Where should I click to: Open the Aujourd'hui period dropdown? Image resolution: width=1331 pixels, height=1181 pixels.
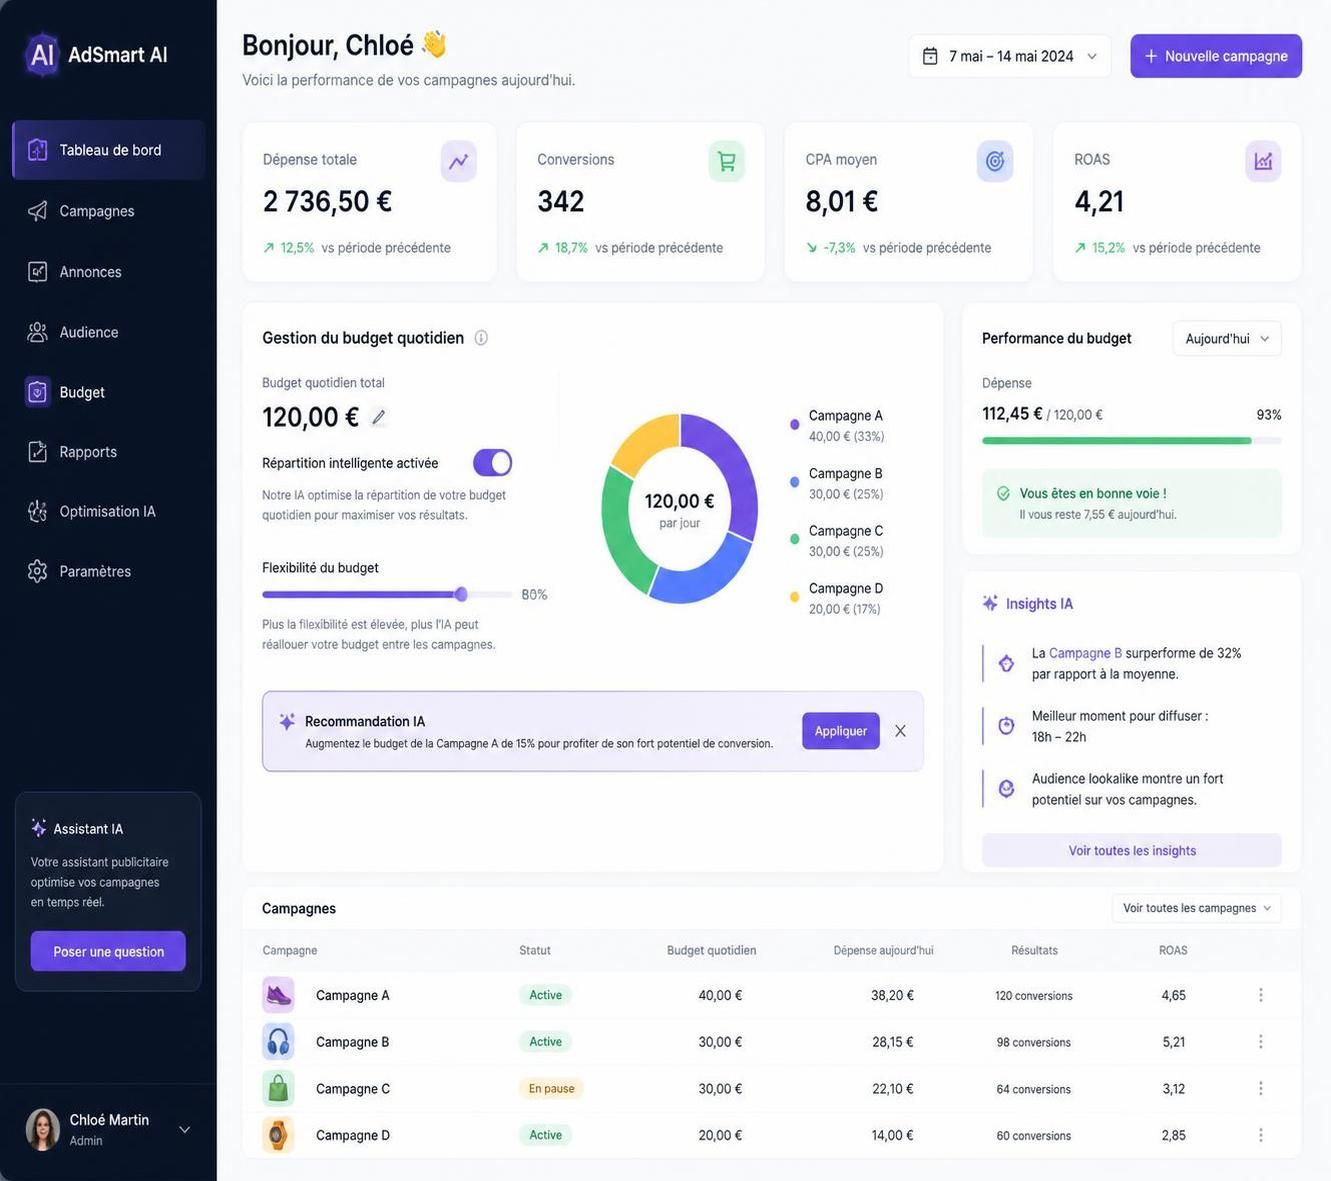(1227, 339)
